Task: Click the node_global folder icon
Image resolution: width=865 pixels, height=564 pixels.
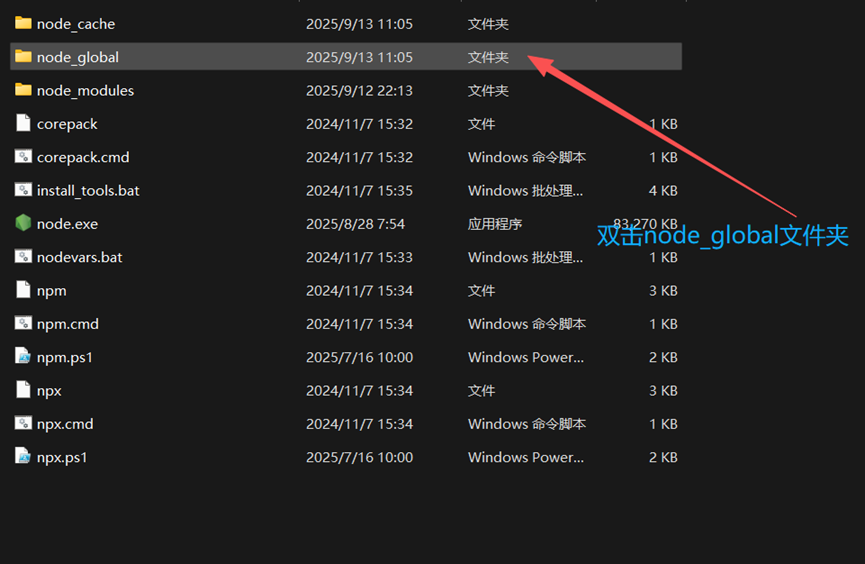Action: (23, 56)
